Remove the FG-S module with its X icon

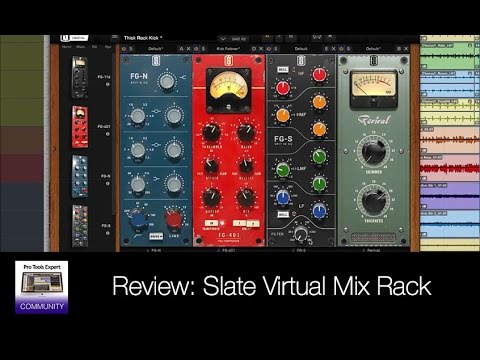[x=333, y=49]
